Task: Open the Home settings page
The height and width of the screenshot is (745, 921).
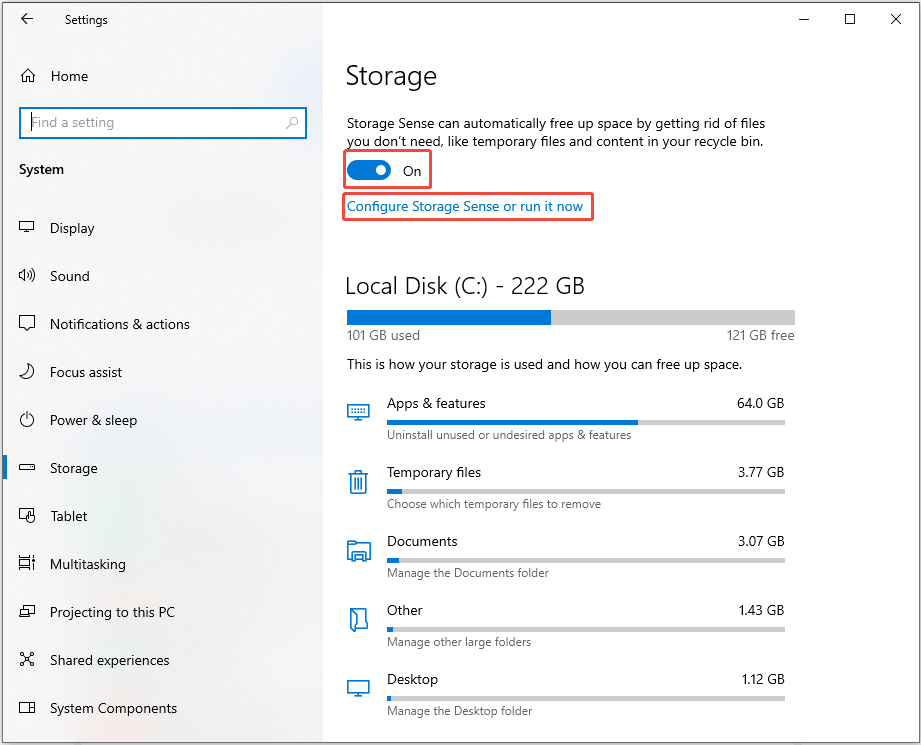Action: pyautogui.click(x=69, y=76)
